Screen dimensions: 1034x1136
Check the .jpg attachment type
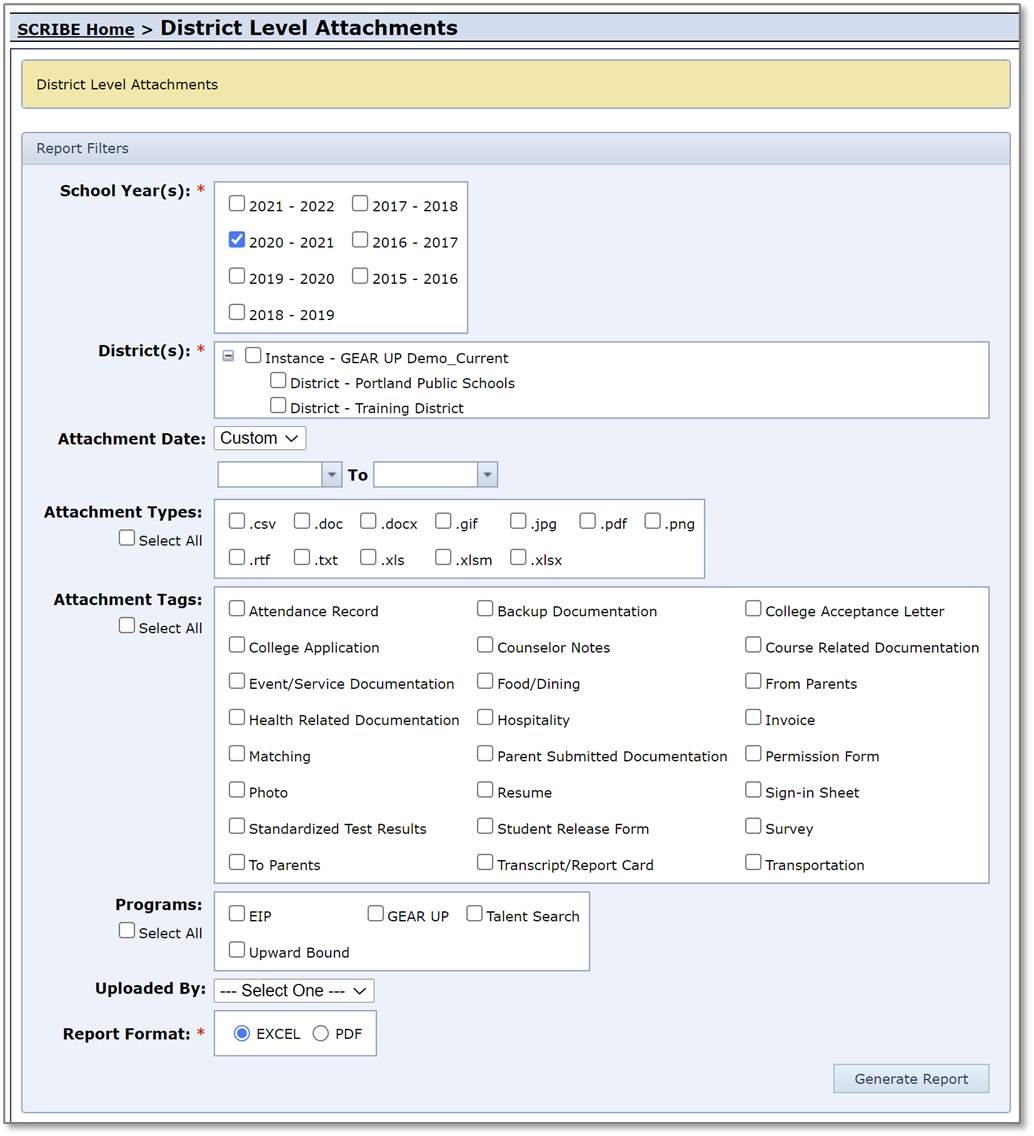(x=518, y=521)
